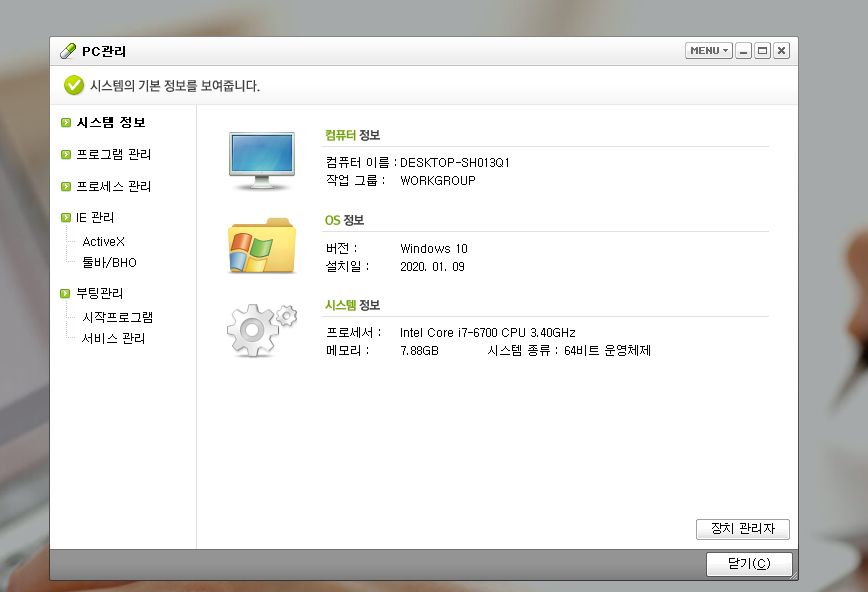This screenshot has width=868, height=592.
Task: Click the PC관리 window title text
Action: click(x=104, y=52)
